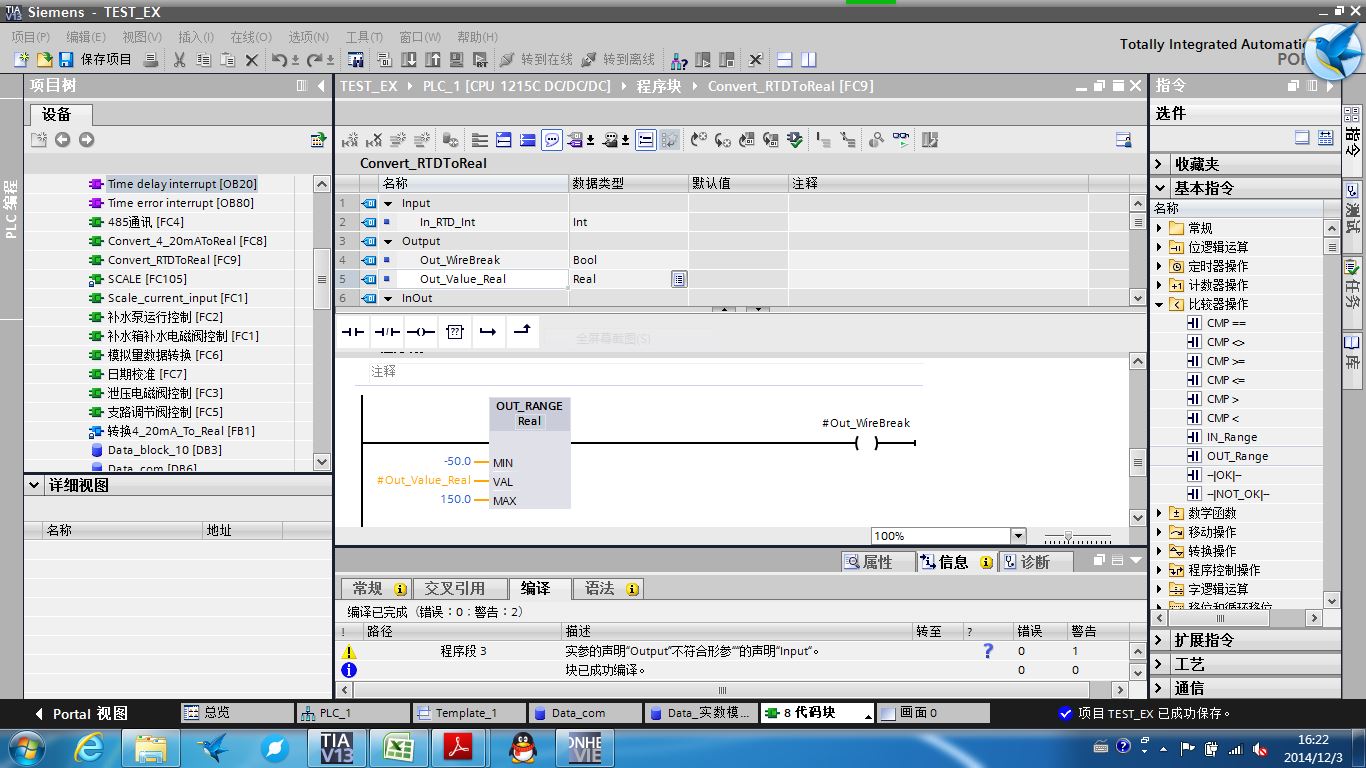Image resolution: width=1366 pixels, height=768 pixels.
Task: Toggle network comments display in editor toolbar
Action: click(552, 140)
